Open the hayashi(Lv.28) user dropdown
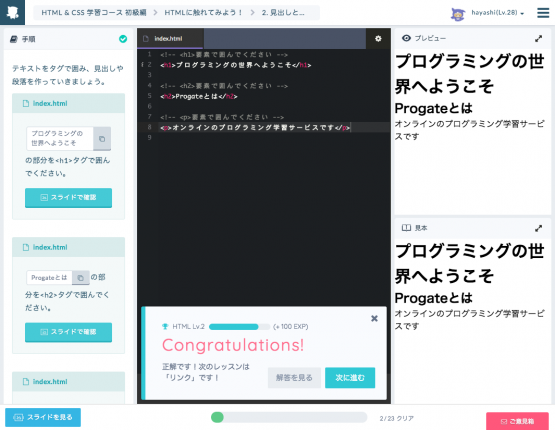 (497, 13)
